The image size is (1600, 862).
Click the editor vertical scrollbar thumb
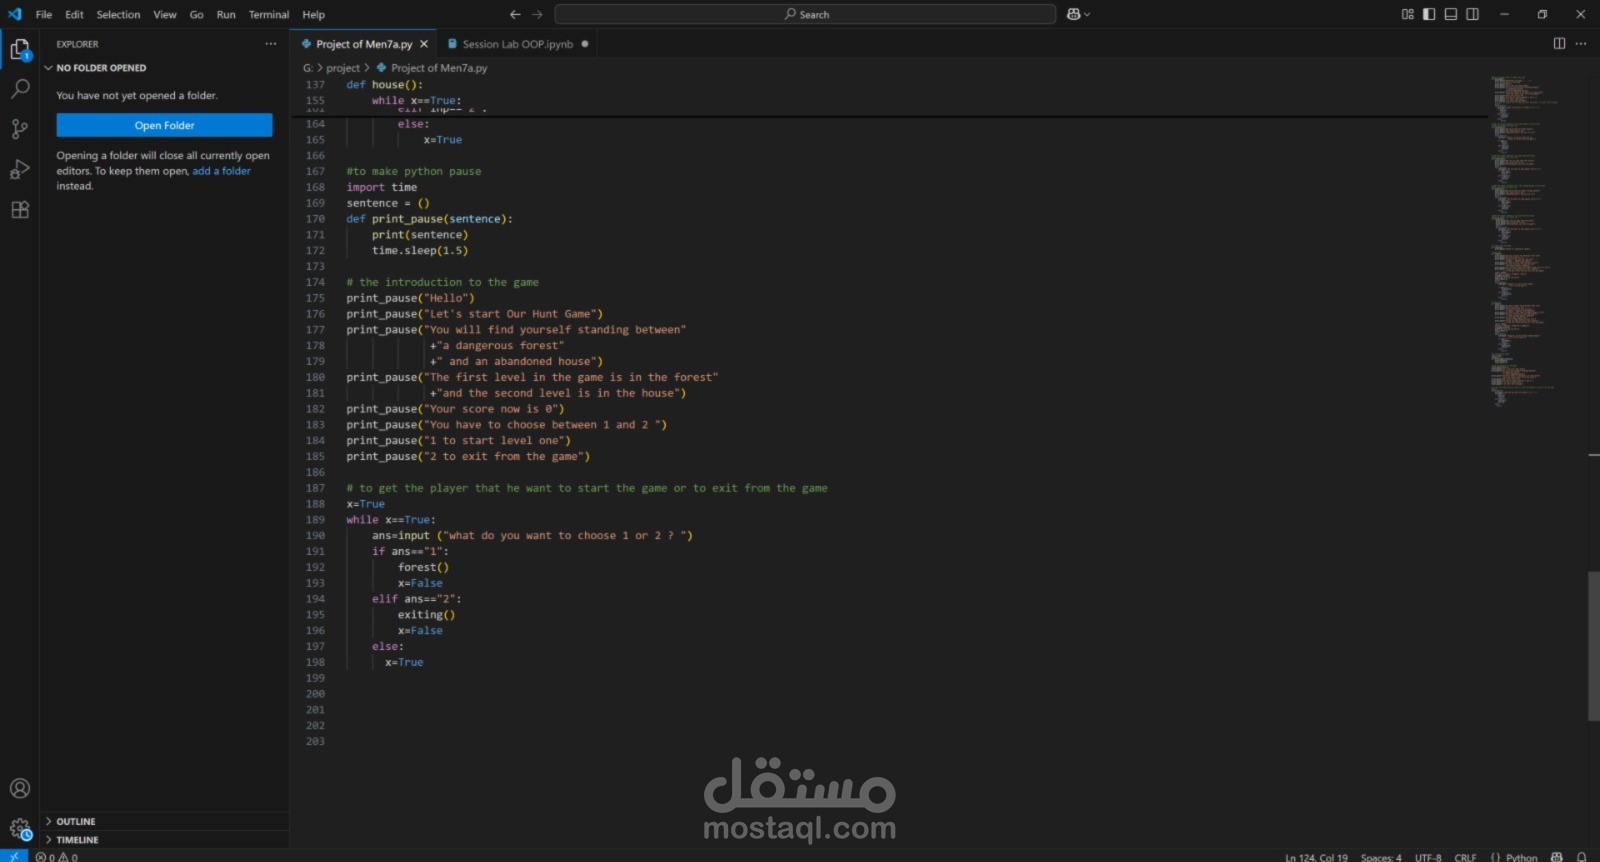pos(1593,645)
